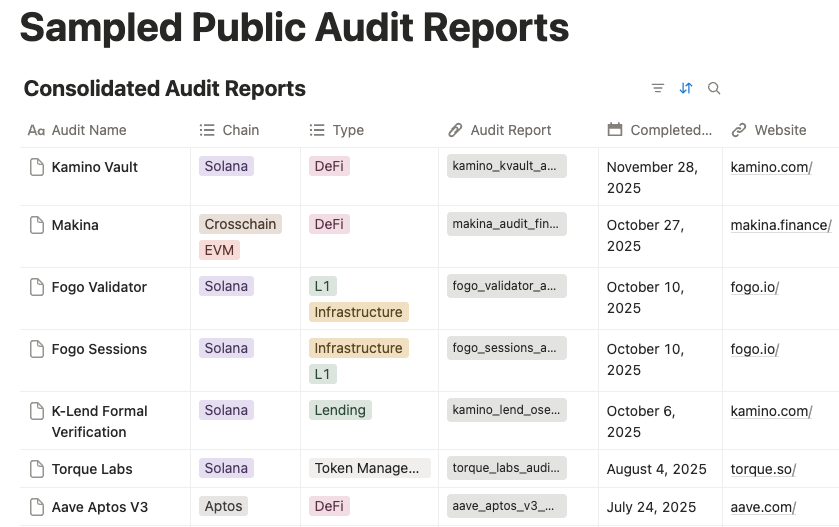Click the DeFi tag in Makina row

coord(329,224)
